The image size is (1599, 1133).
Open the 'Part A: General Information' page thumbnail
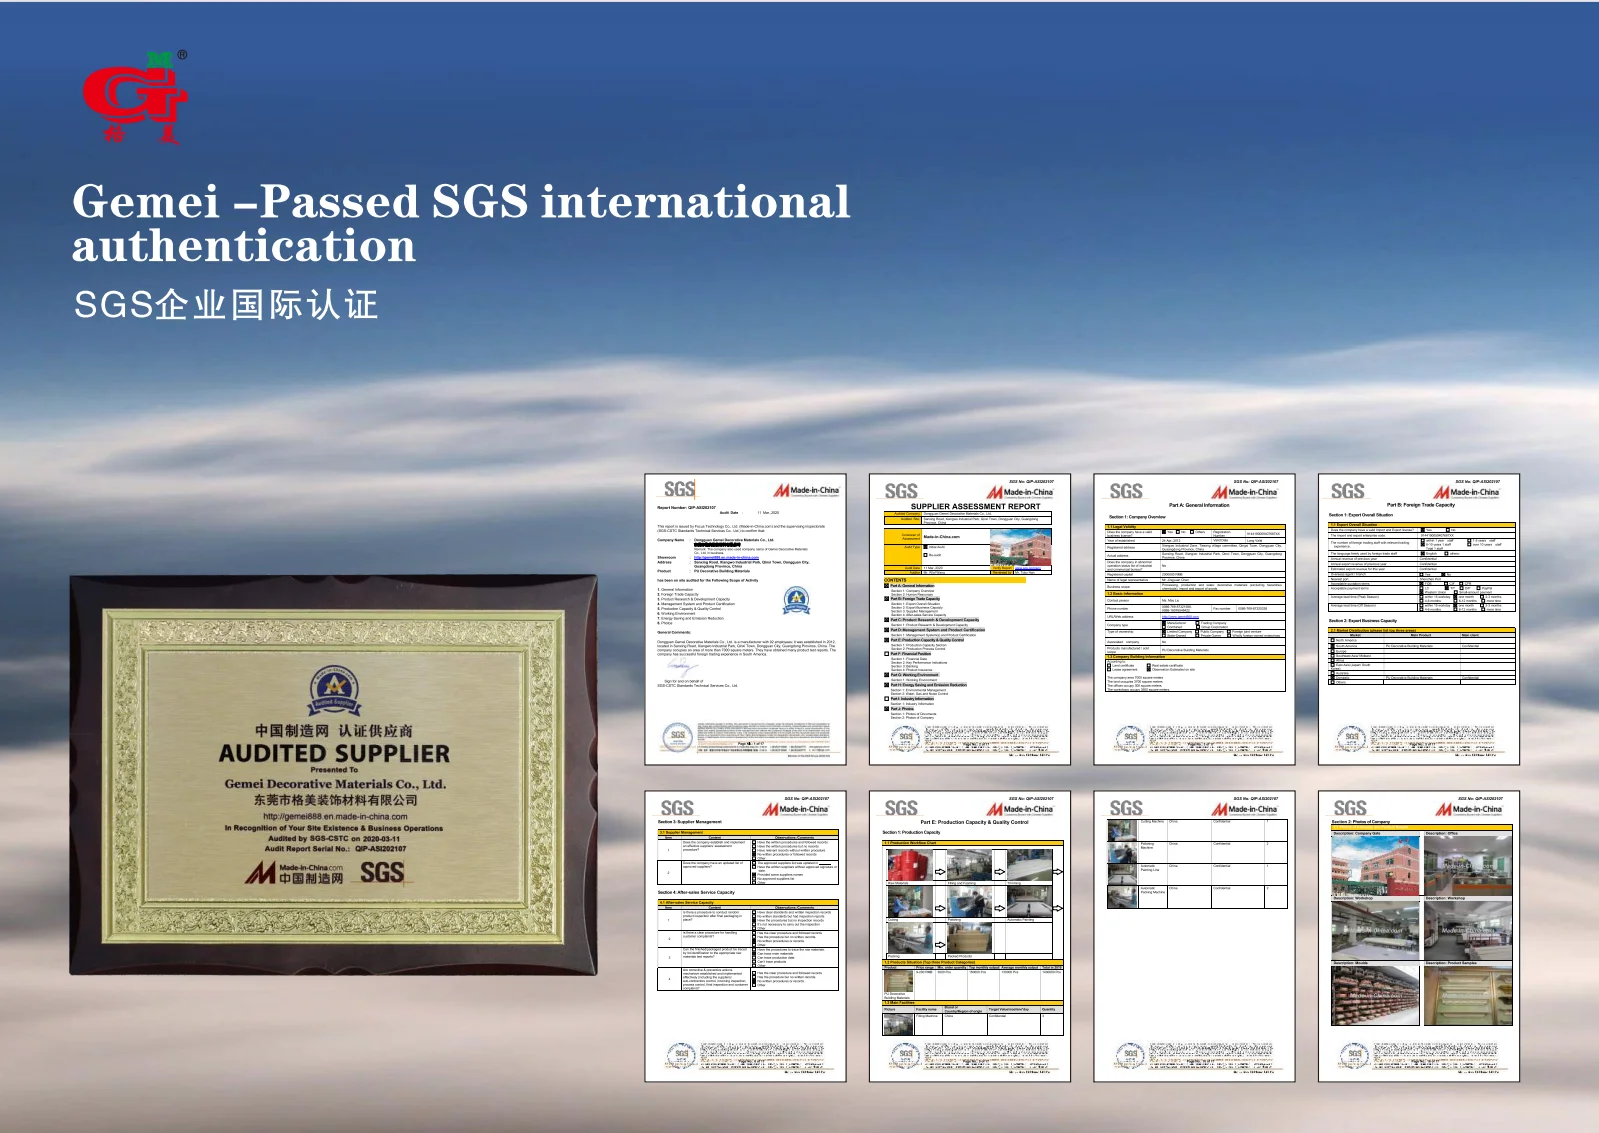[1195, 619]
